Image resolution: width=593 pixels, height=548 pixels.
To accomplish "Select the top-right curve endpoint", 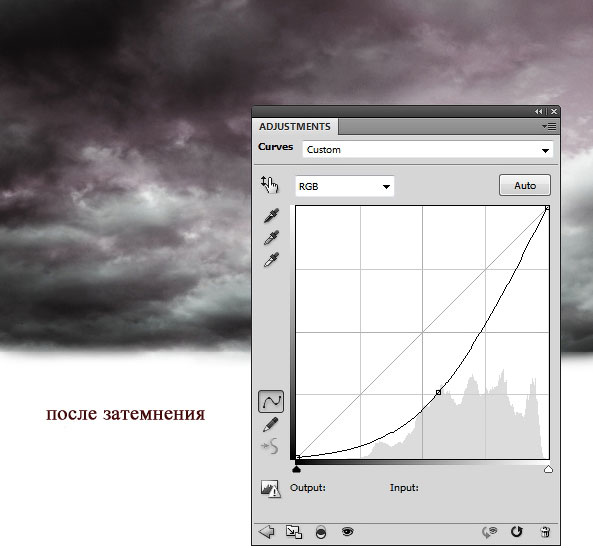I will point(547,208).
